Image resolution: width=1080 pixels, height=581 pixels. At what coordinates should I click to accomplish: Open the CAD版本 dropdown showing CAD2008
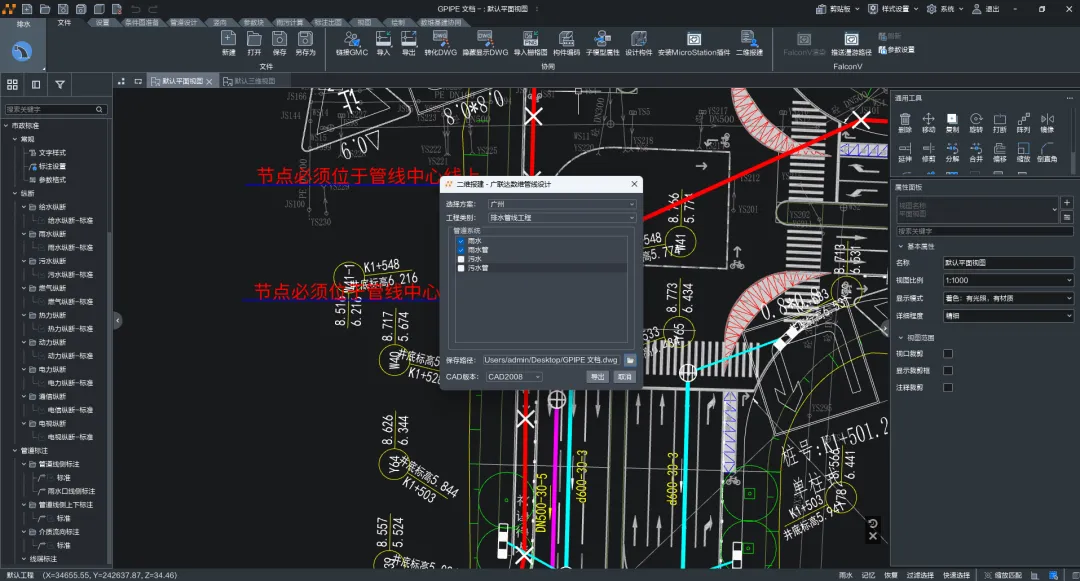click(514, 377)
